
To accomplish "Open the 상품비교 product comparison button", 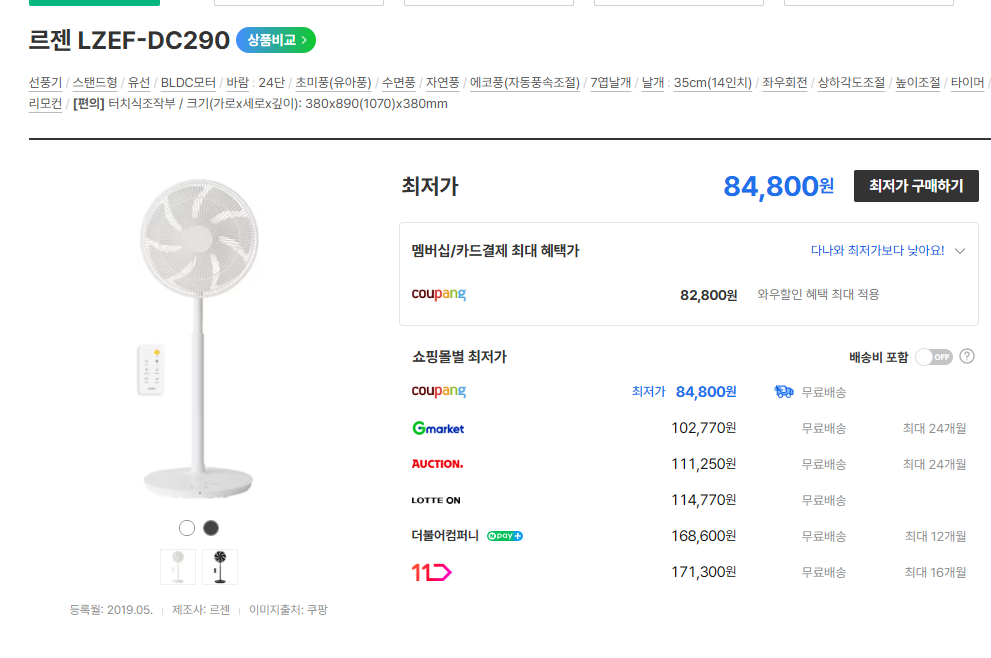I will 276,41.
